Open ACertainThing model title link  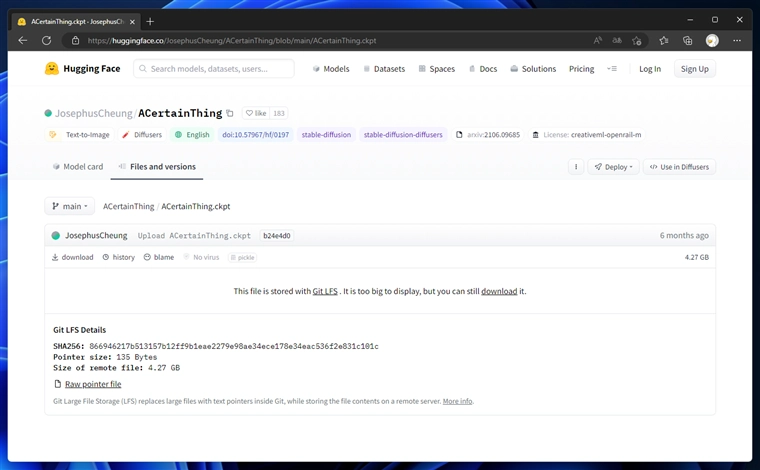180,113
